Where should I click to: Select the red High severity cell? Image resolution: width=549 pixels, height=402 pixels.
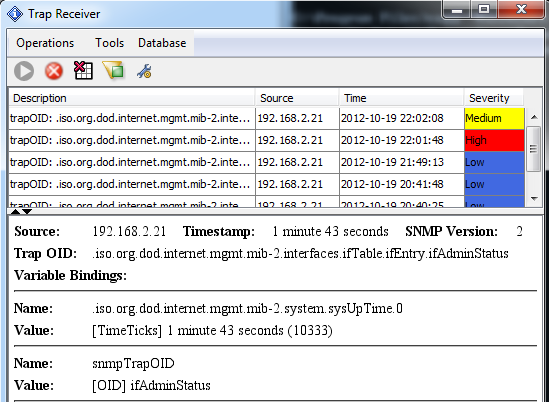coord(494,140)
